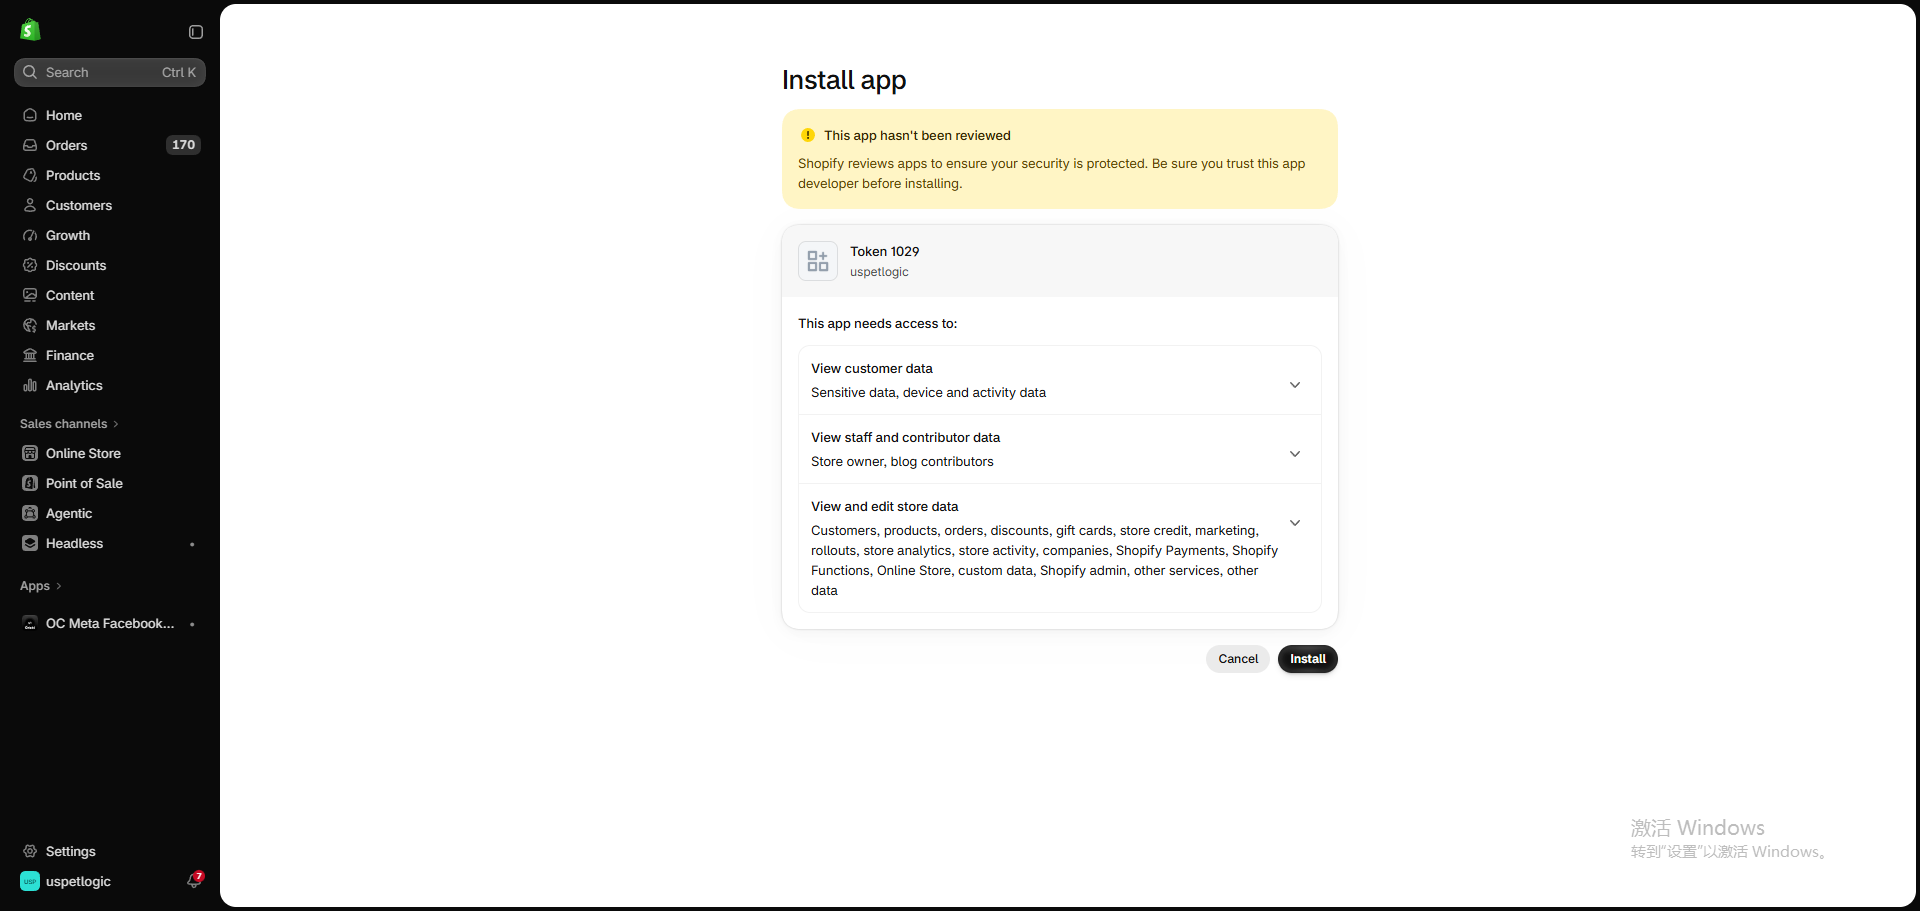1920x911 pixels.
Task: Open the Customers menu label
Action: point(79,205)
